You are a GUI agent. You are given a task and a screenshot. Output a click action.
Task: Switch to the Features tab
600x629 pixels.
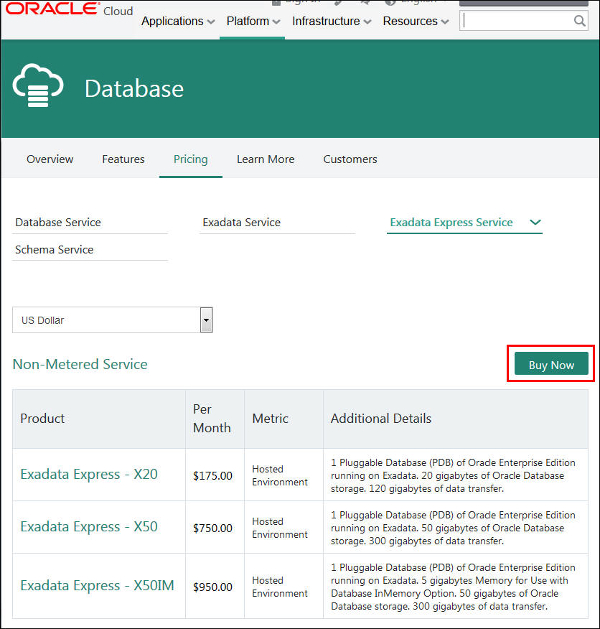[123, 159]
